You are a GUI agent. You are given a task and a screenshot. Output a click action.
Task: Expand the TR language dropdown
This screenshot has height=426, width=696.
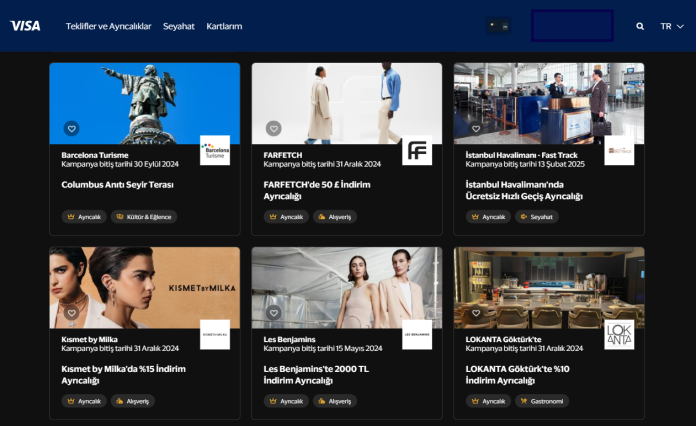click(x=671, y=26)
